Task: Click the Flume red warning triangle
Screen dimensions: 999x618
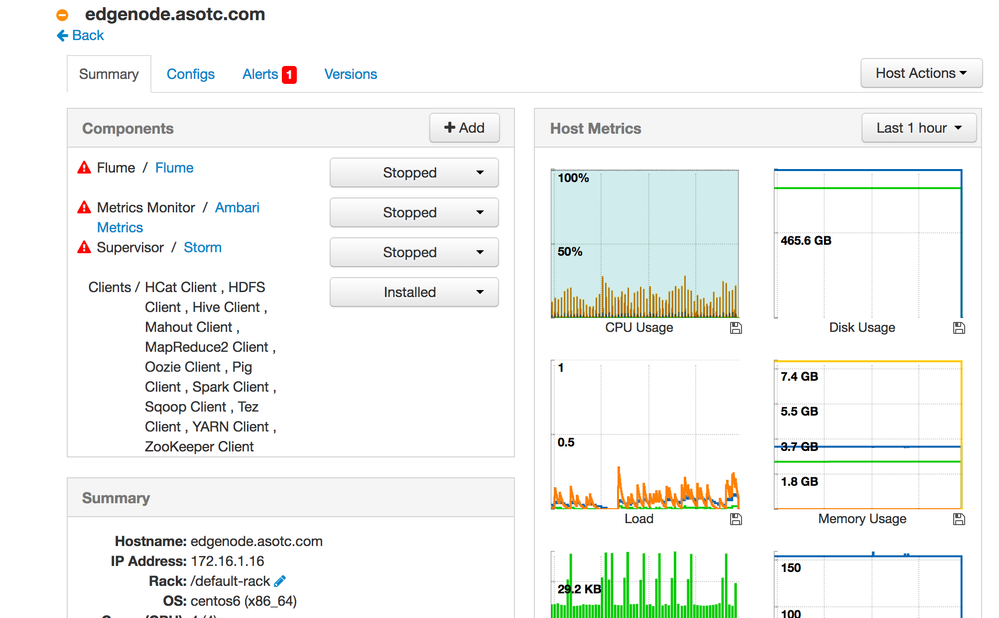Action: (x=84, y=168)
